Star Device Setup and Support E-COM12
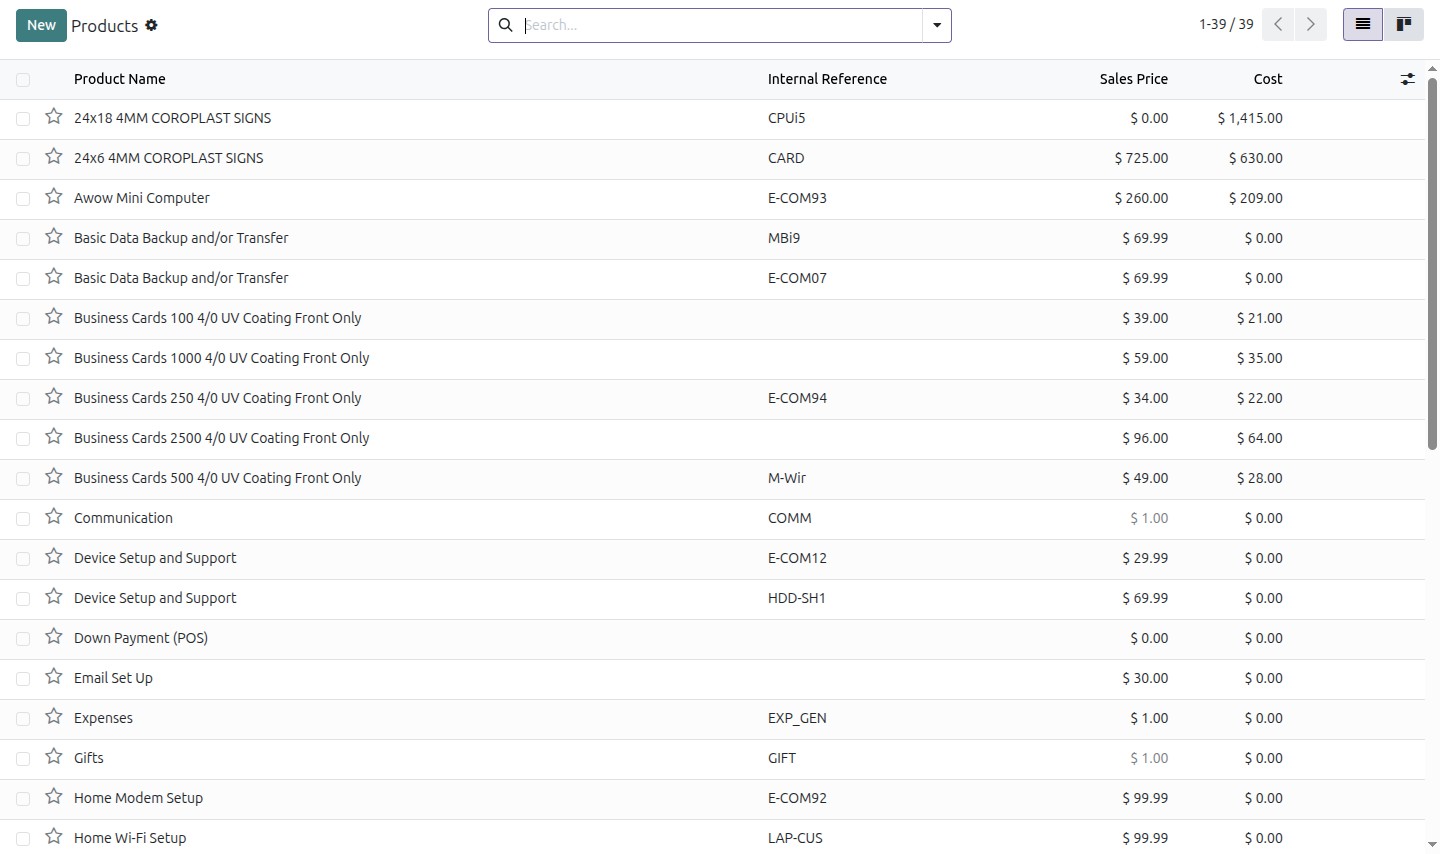 pyautogui.click(x=54, y=557)
